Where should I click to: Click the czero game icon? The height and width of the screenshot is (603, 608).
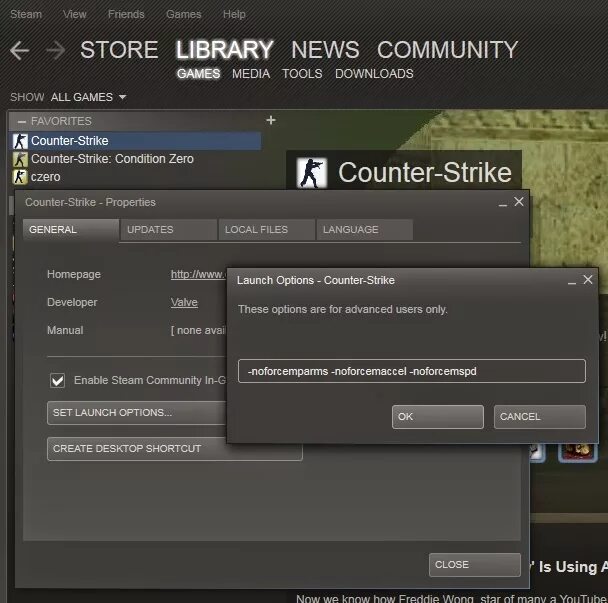point(20,177)
